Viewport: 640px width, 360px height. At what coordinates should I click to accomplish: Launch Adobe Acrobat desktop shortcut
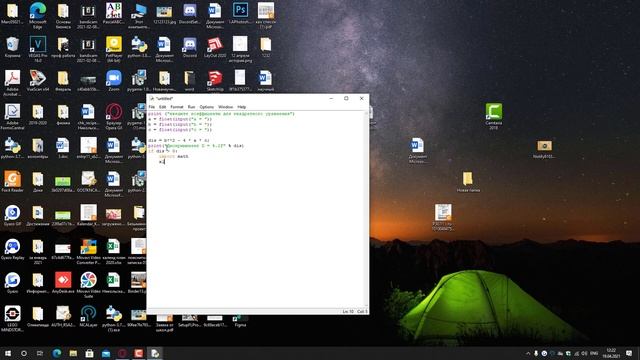point(12,82)
